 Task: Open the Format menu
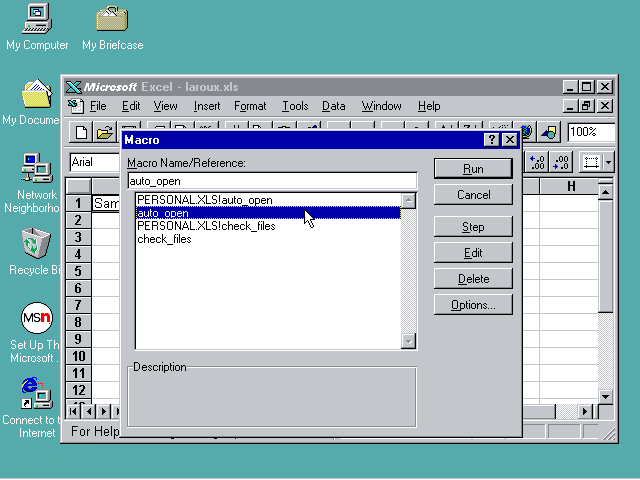click(250, 106)
